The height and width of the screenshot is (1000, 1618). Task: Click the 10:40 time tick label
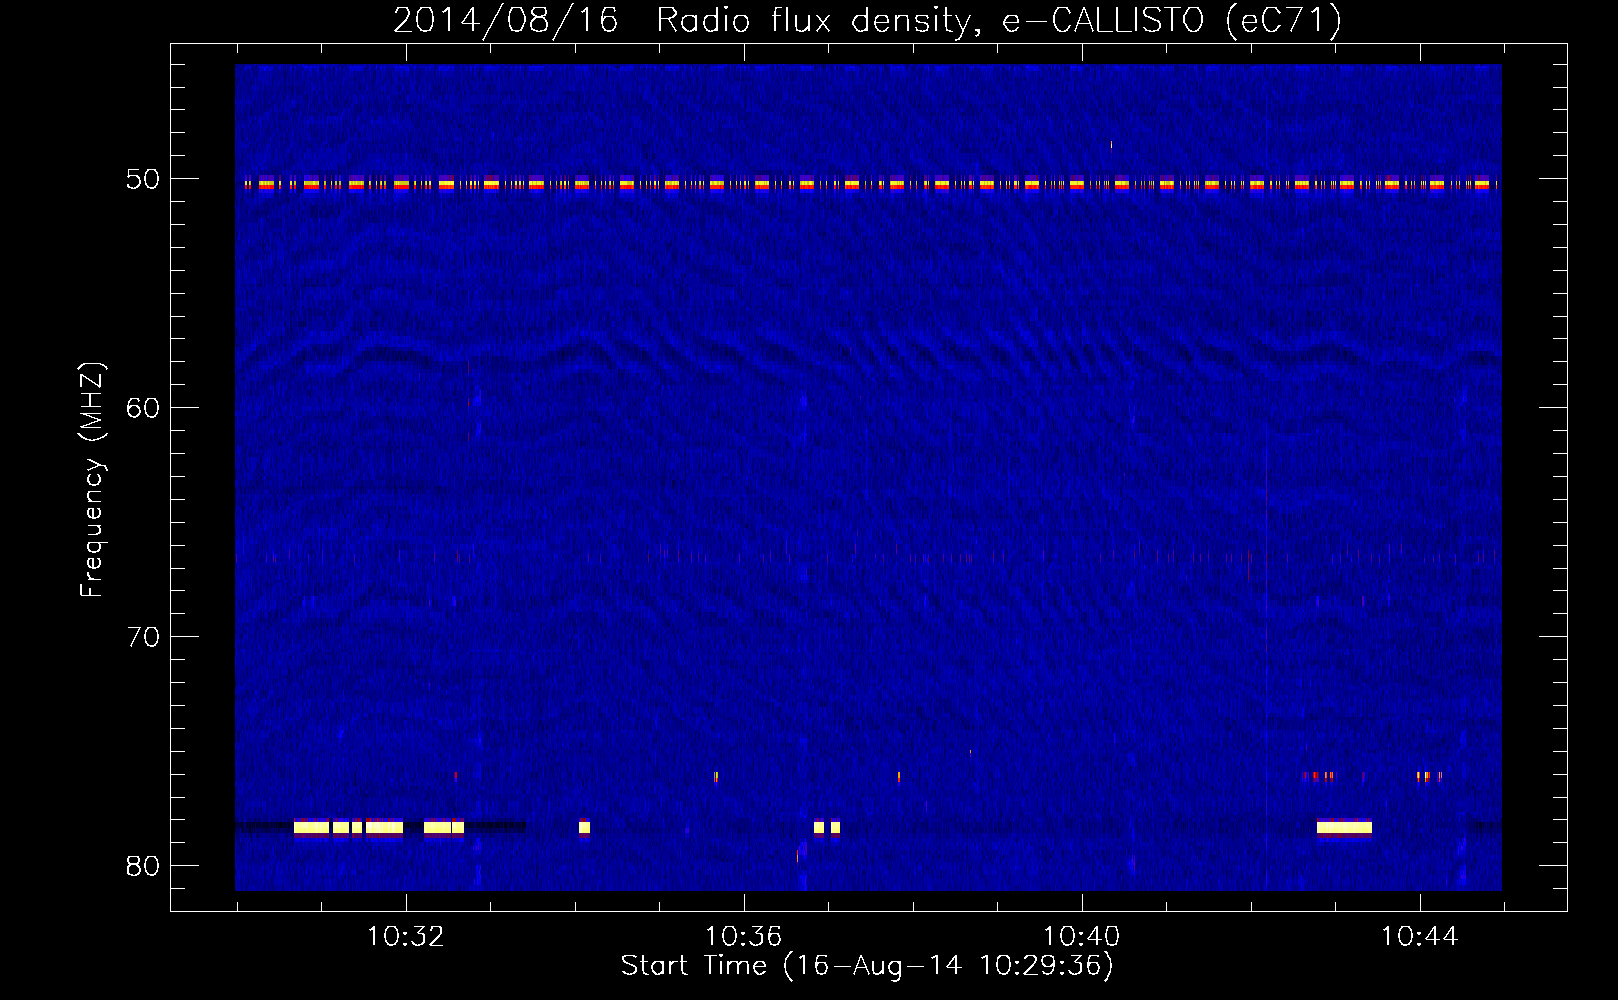coord(1081,937)
